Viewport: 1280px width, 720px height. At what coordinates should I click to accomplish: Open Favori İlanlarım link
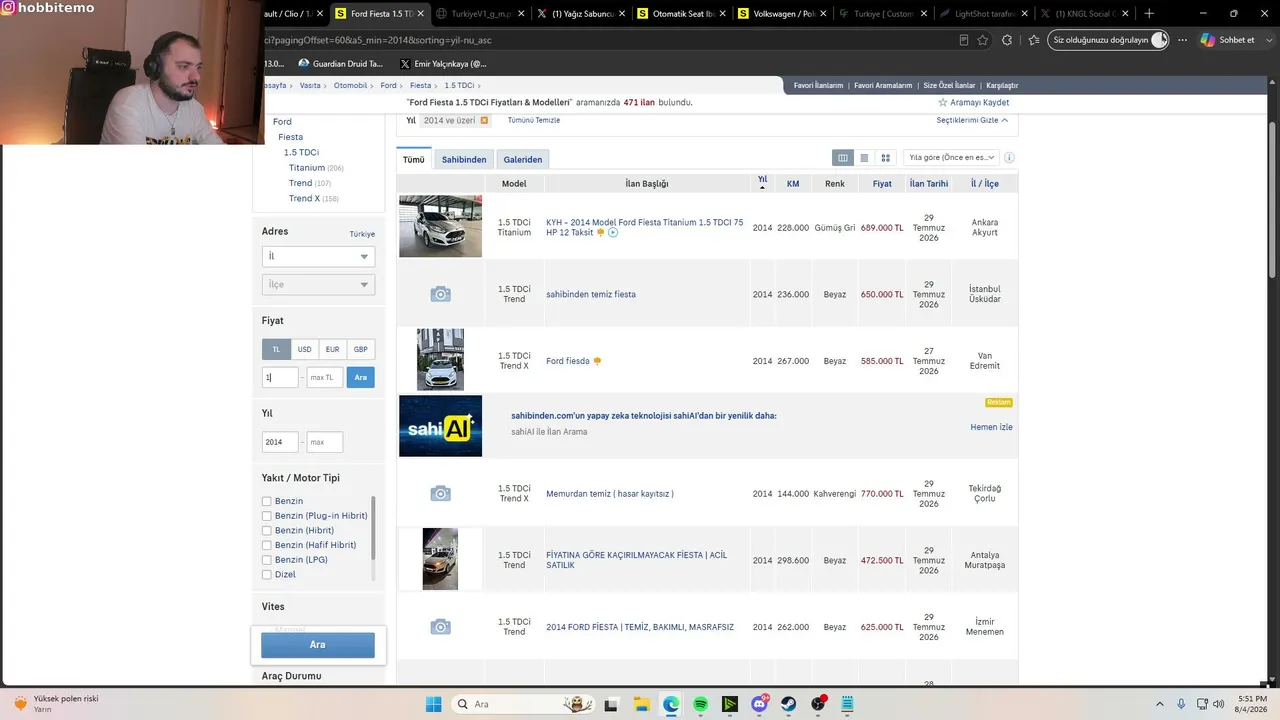[819, 86]
